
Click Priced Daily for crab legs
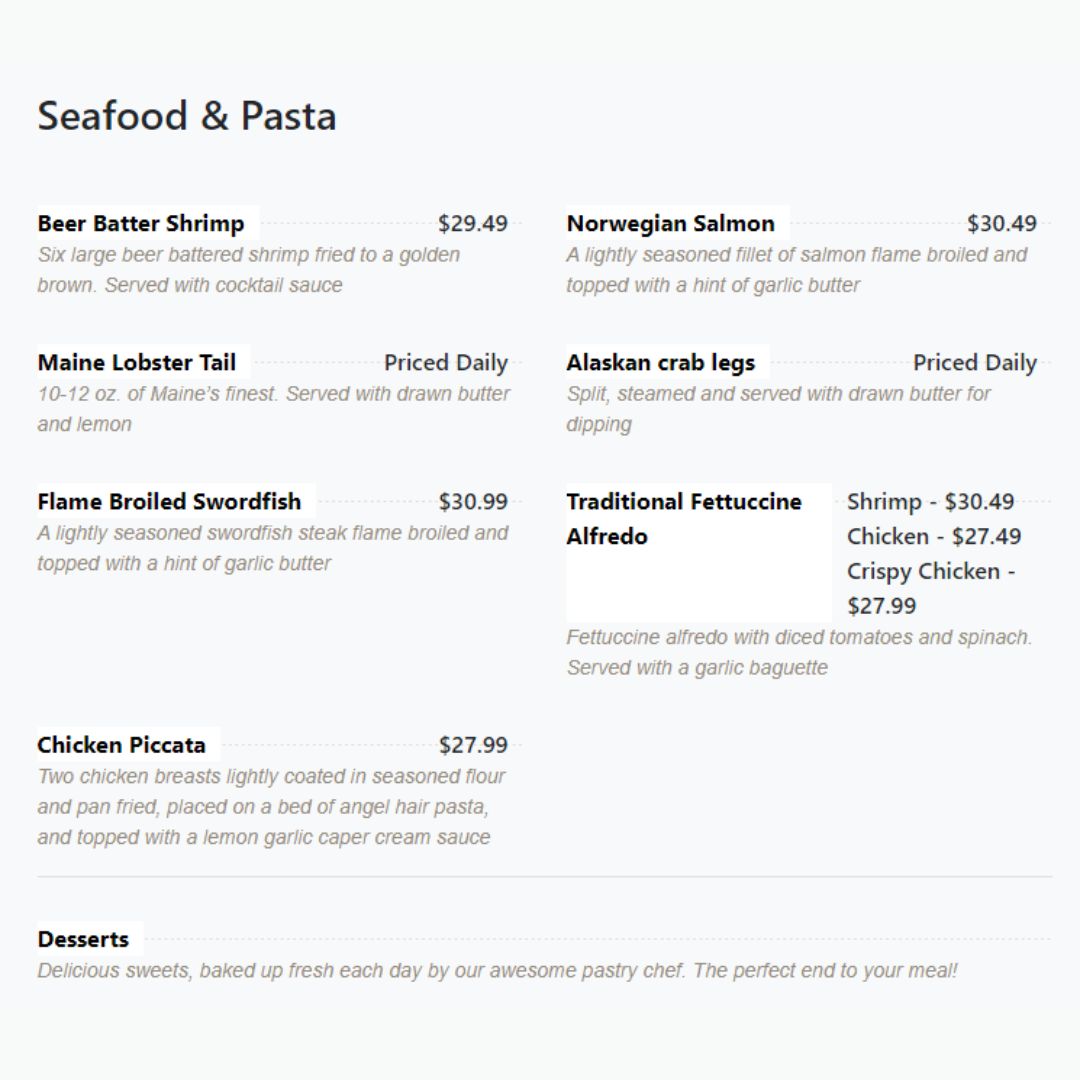coord(975,362)
